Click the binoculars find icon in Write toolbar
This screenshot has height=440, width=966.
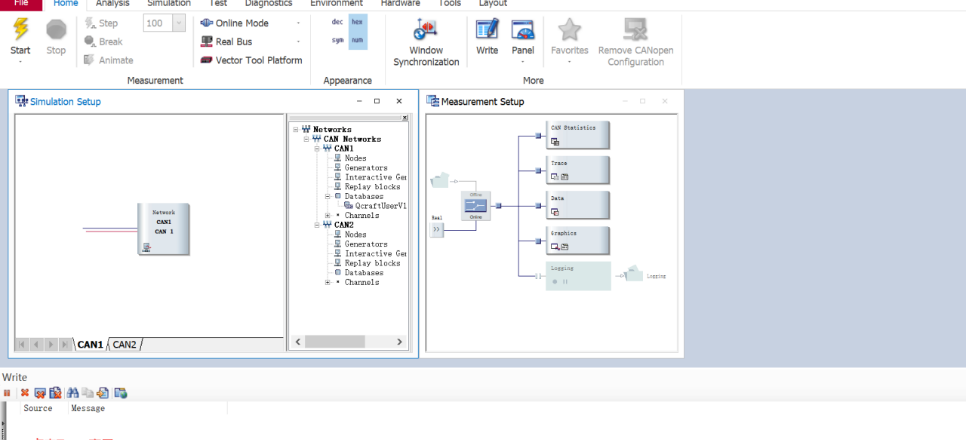click(x=73, y=393)
